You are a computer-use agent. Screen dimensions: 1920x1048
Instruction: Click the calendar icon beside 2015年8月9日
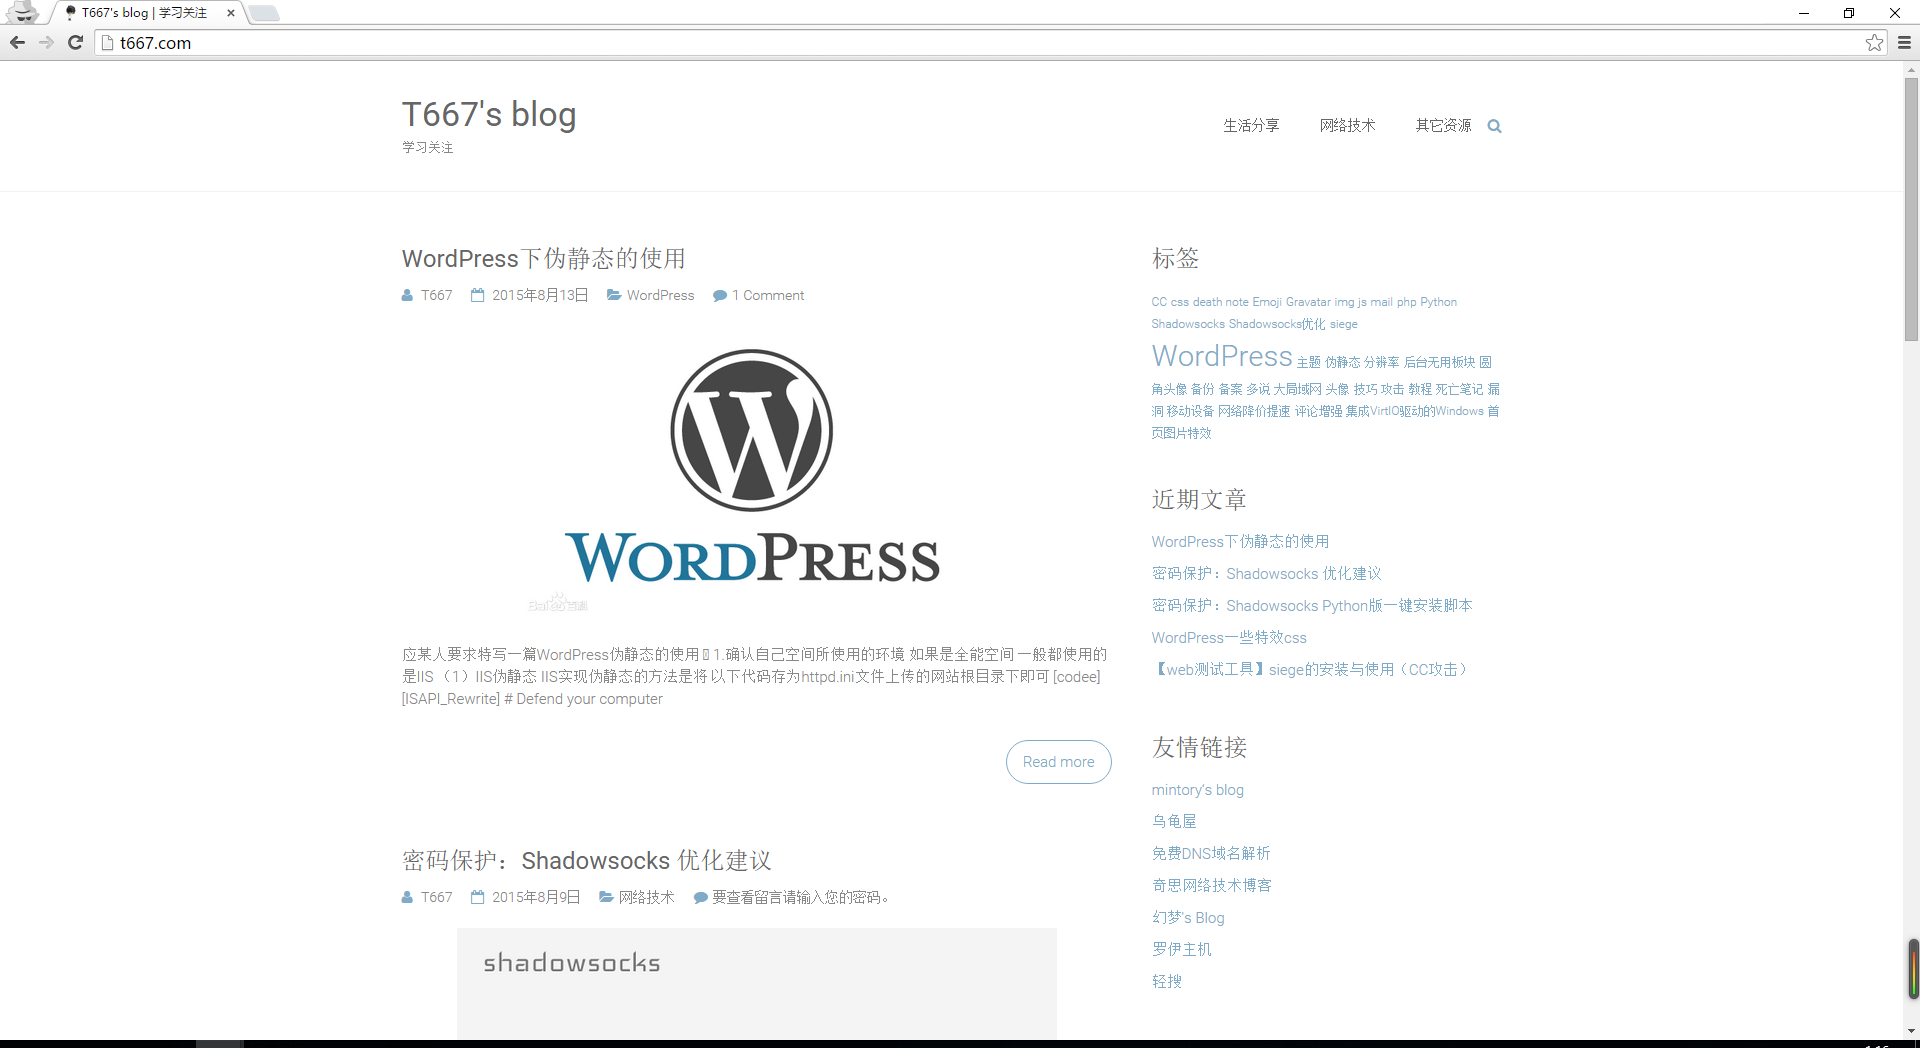[x=478, y=897]
